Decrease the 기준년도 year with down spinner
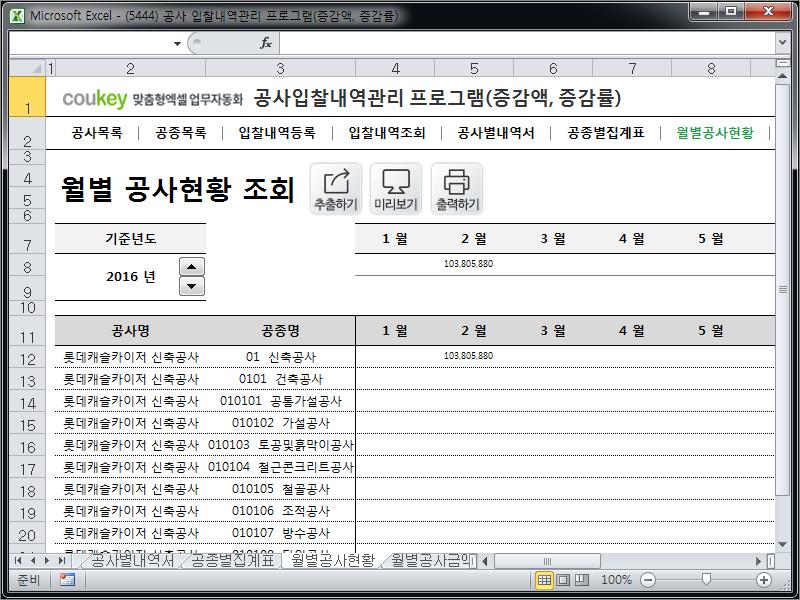 (192, 286)
